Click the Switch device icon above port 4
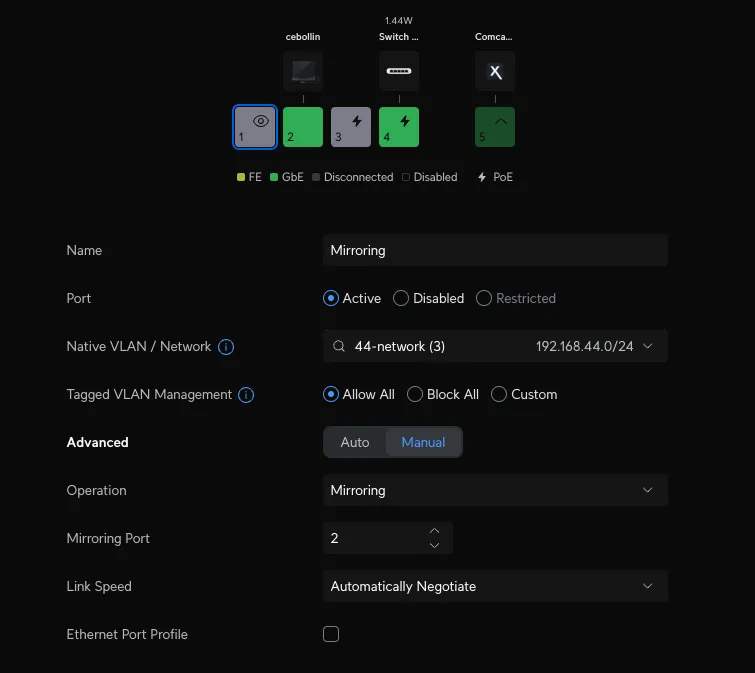Viewport: 755px width, 673px height. [x=399, y=71]
